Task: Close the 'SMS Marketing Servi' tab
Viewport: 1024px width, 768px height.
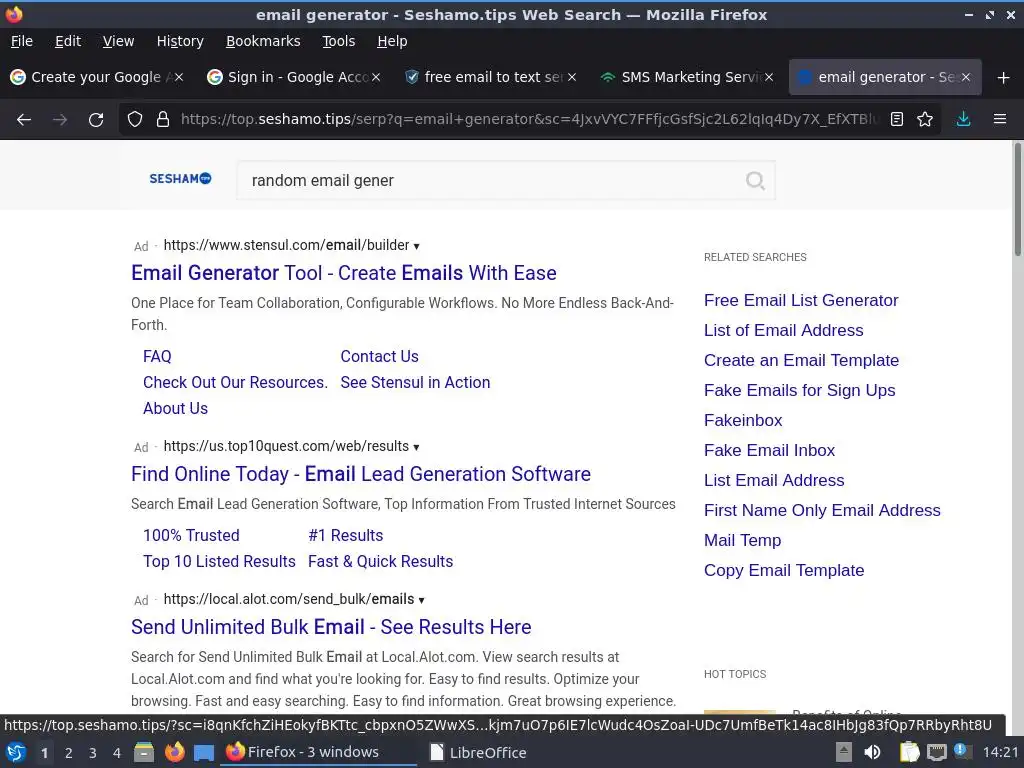Action: point(769,77)
